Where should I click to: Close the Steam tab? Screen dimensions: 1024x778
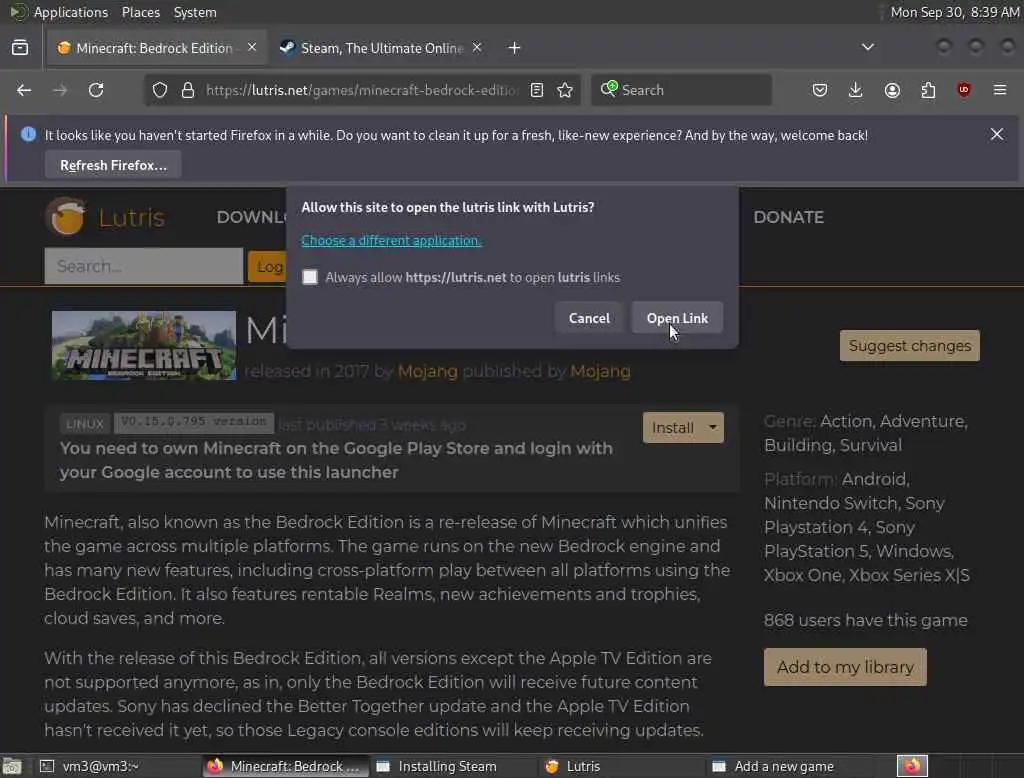tap(477, 48)
